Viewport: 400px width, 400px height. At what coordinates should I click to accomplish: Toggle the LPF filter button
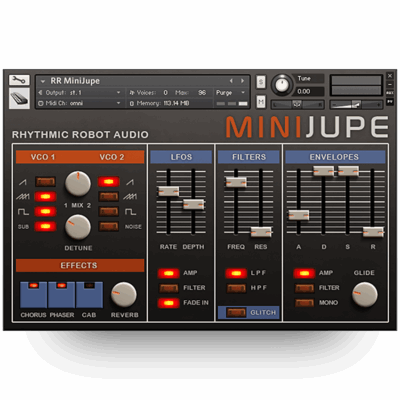point(236,273)
